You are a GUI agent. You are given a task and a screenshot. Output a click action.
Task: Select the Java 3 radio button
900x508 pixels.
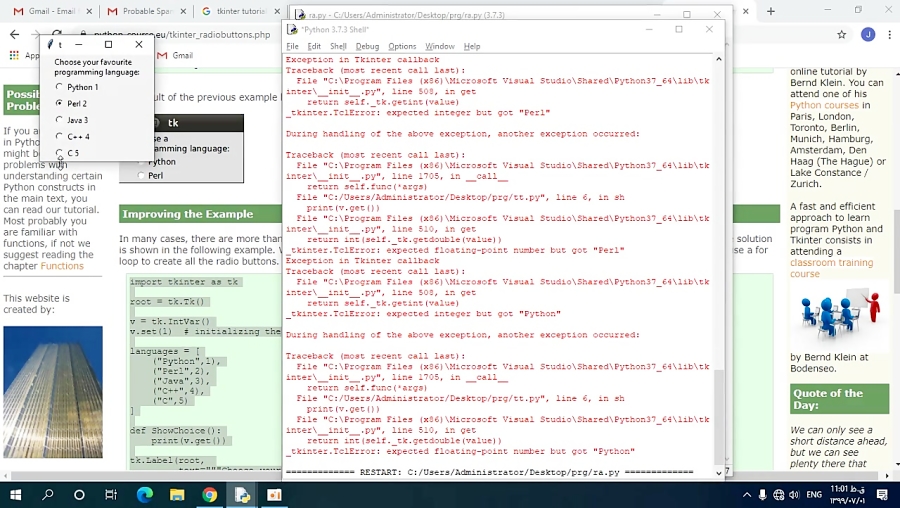[59, 120]
